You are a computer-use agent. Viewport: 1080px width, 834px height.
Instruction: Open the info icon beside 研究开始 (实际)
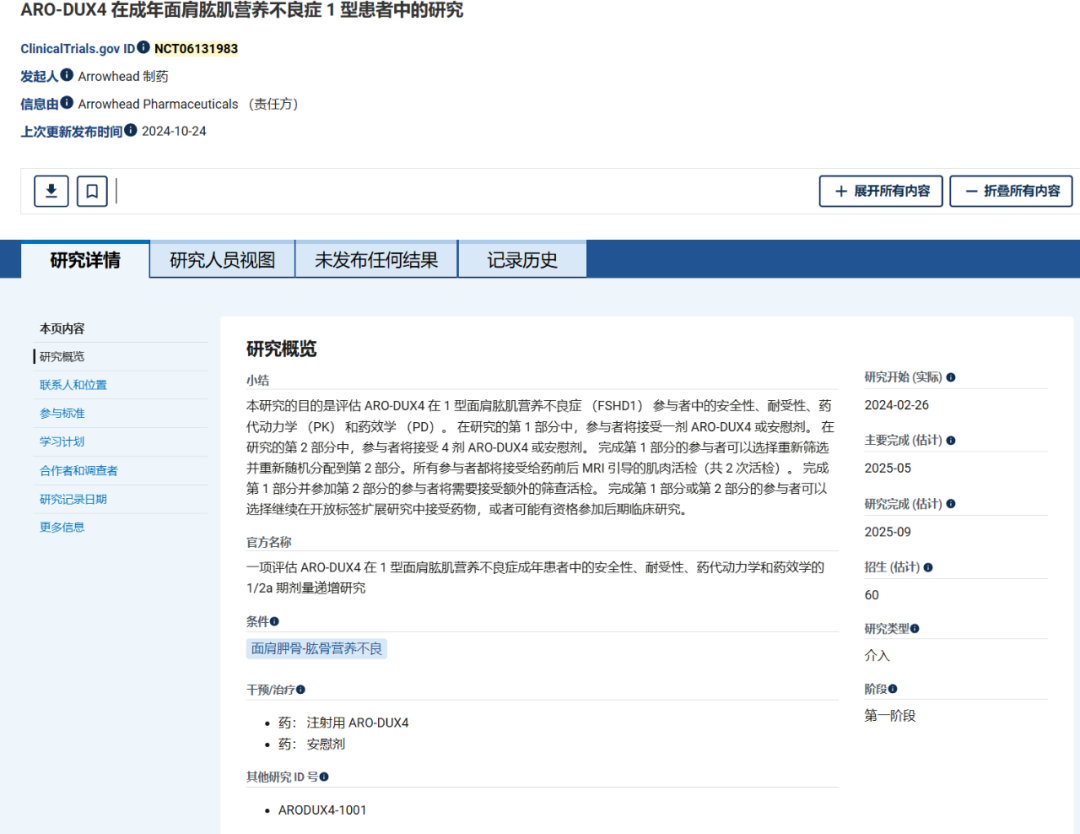[x=951, y=378]
